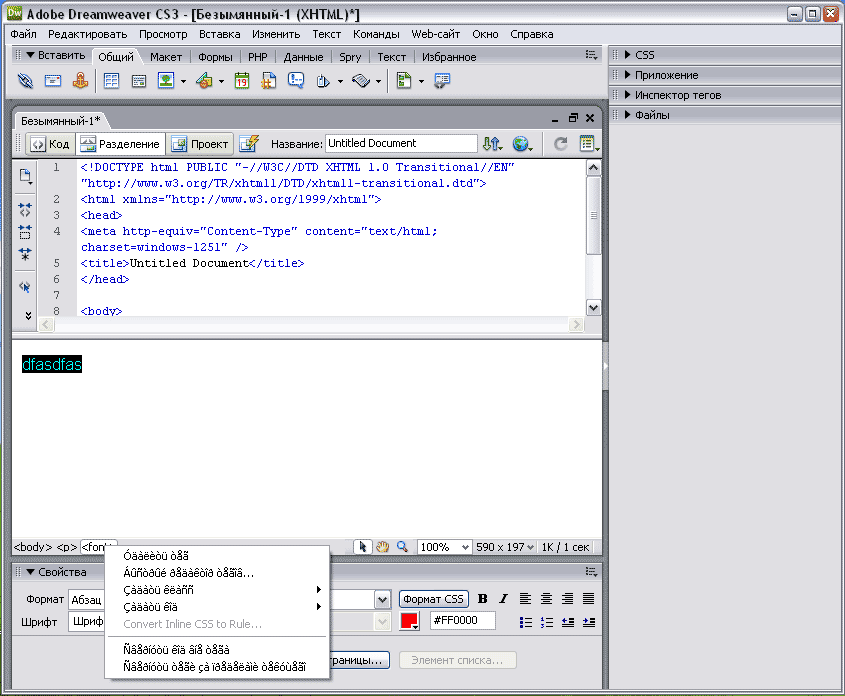Open the Images dropdown arrow

click(183, 81)
